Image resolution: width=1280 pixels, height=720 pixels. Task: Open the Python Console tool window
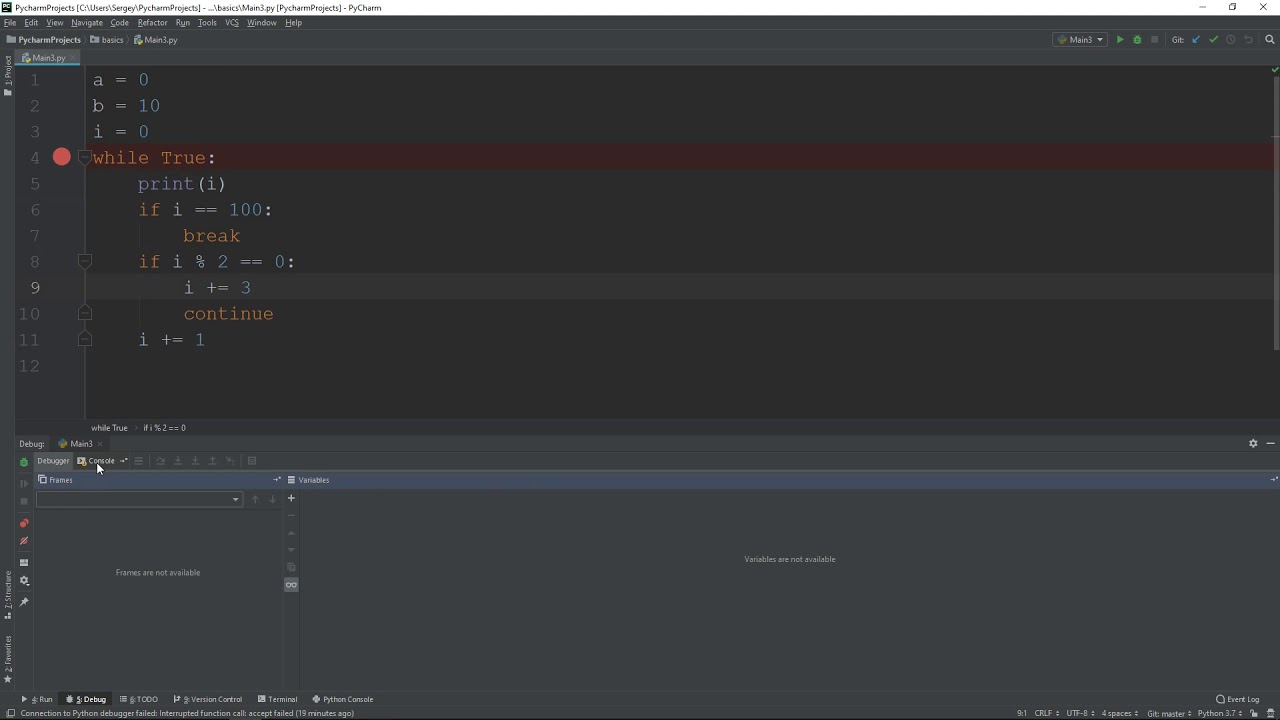(342, 699)
